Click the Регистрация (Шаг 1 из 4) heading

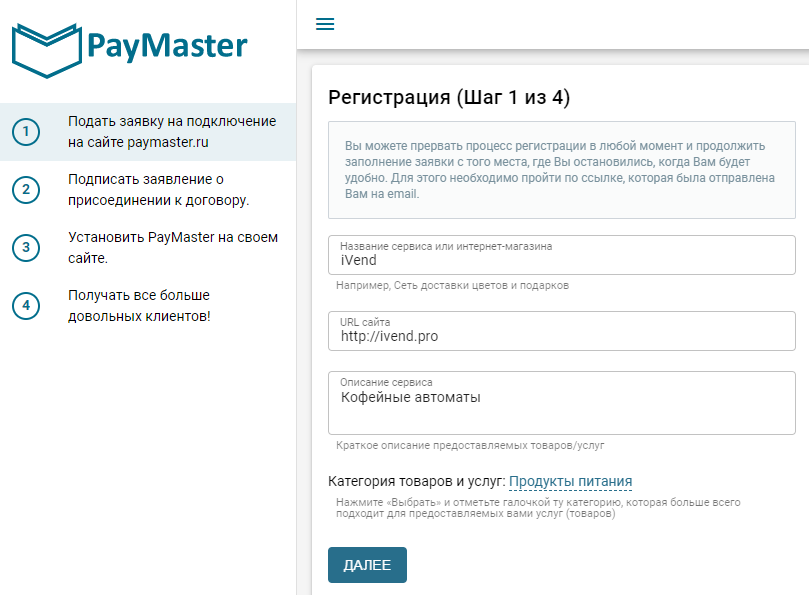[449, 97]
